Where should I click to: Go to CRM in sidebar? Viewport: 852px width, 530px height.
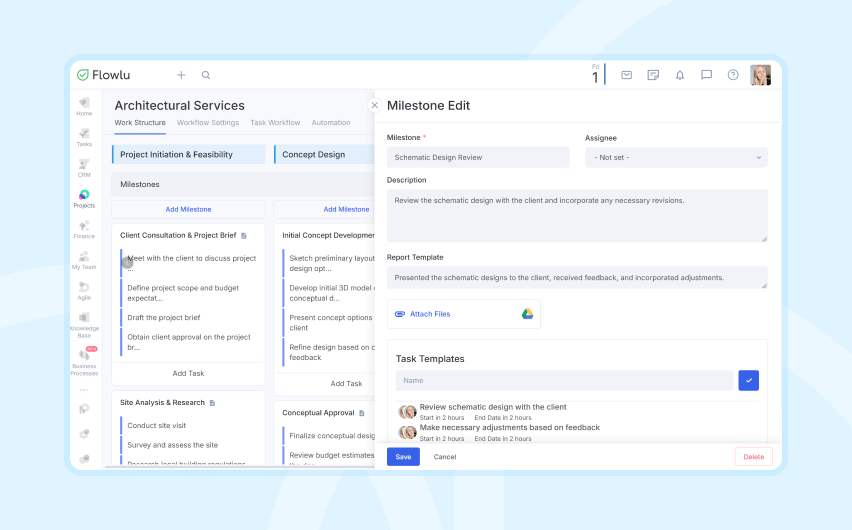84,166
